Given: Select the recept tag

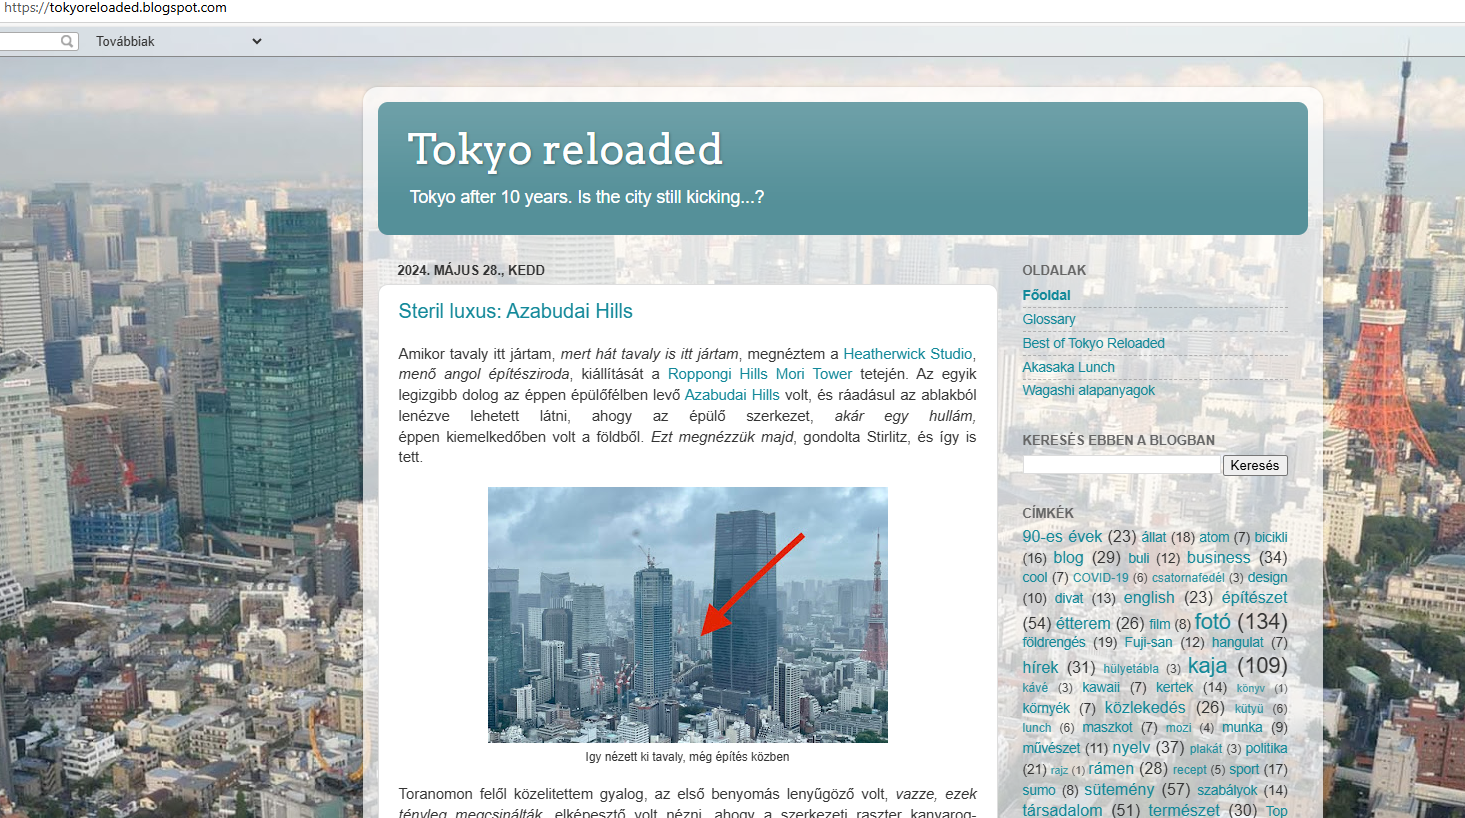Looking at the screenshot, I should pos(1189,769).
